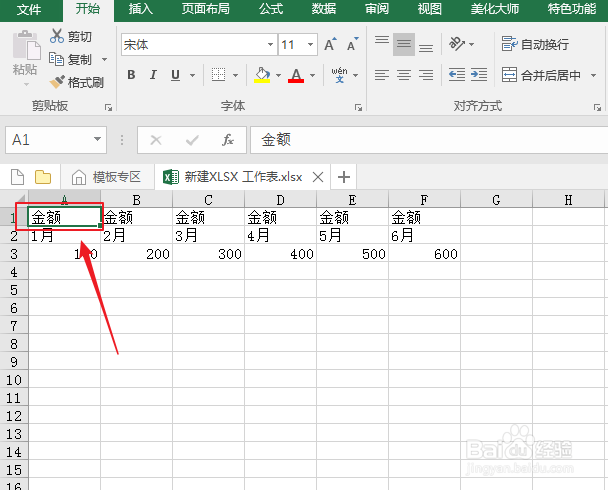The image size is (608, 490).
Task: Close the 新建XLSX 工作表.xlsx tab
Action: pyautogui.click(x=318, y=177)
